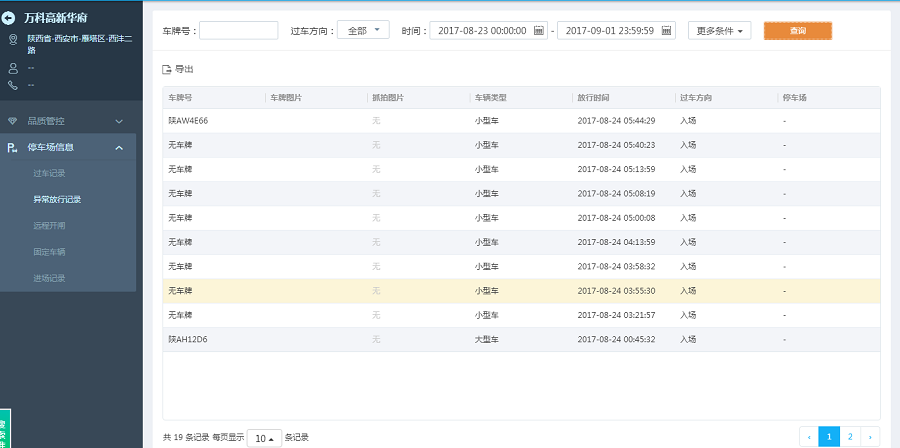This screenshot has width=900, height=448.
Task: Select the plate 陕AW4E66 cell
Action: 188,121
